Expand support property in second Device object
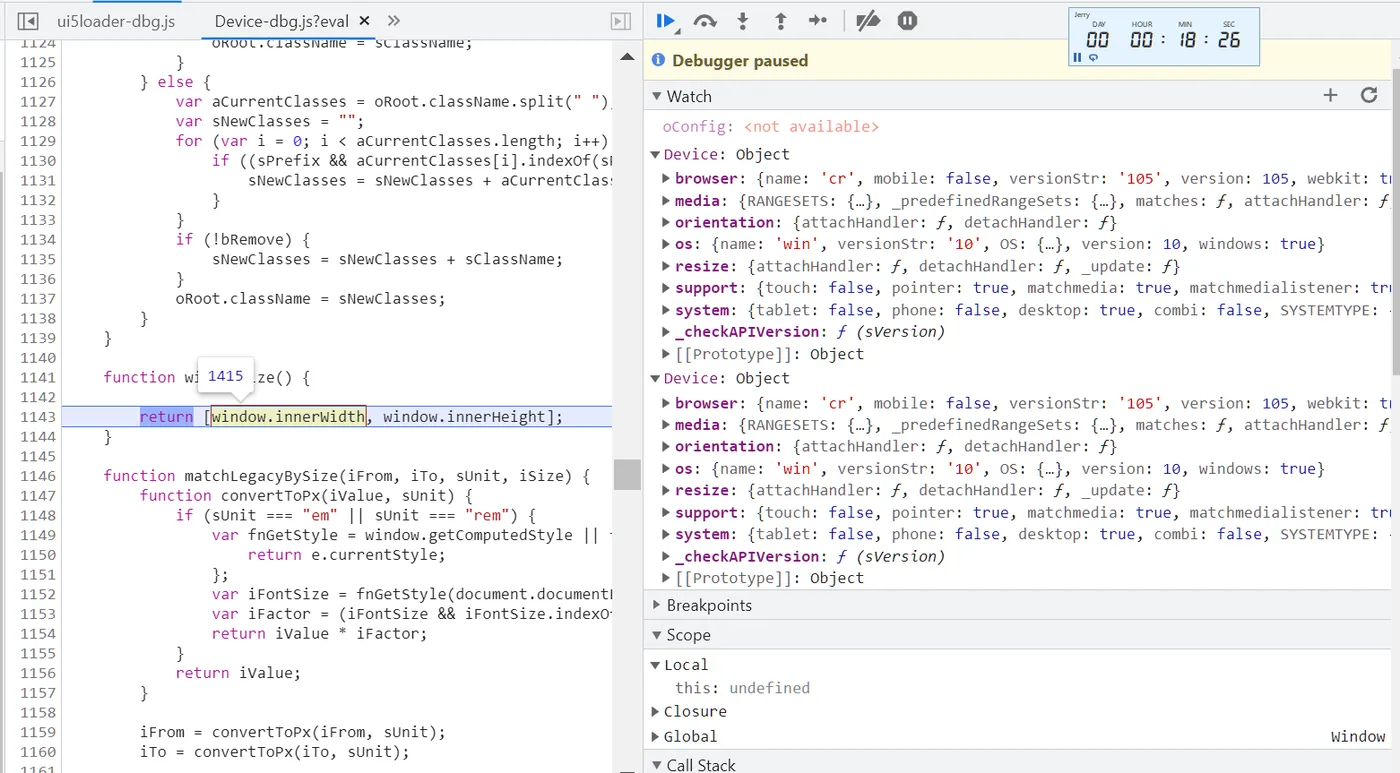Image resolution: width=1400 pixels, height=773 pixels. 667,512
